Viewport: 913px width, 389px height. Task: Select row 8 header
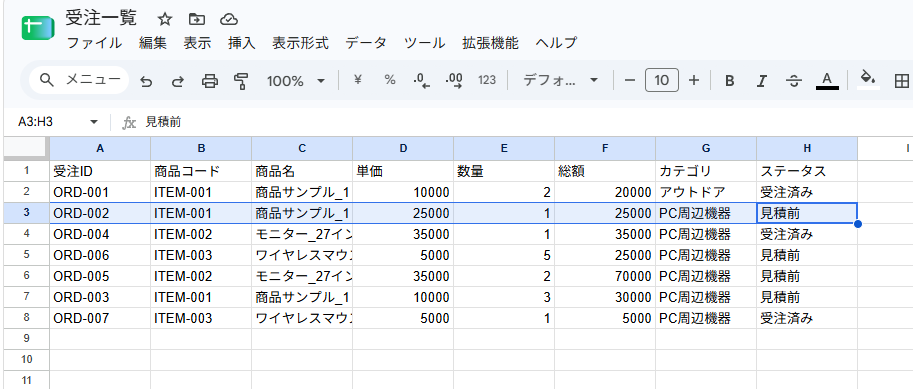coord(26,318)
